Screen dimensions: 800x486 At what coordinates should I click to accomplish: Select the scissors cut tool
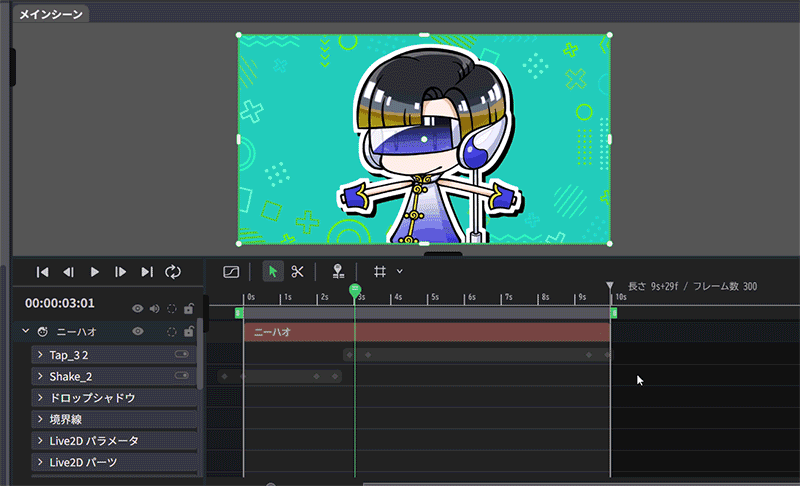[297, 272]
